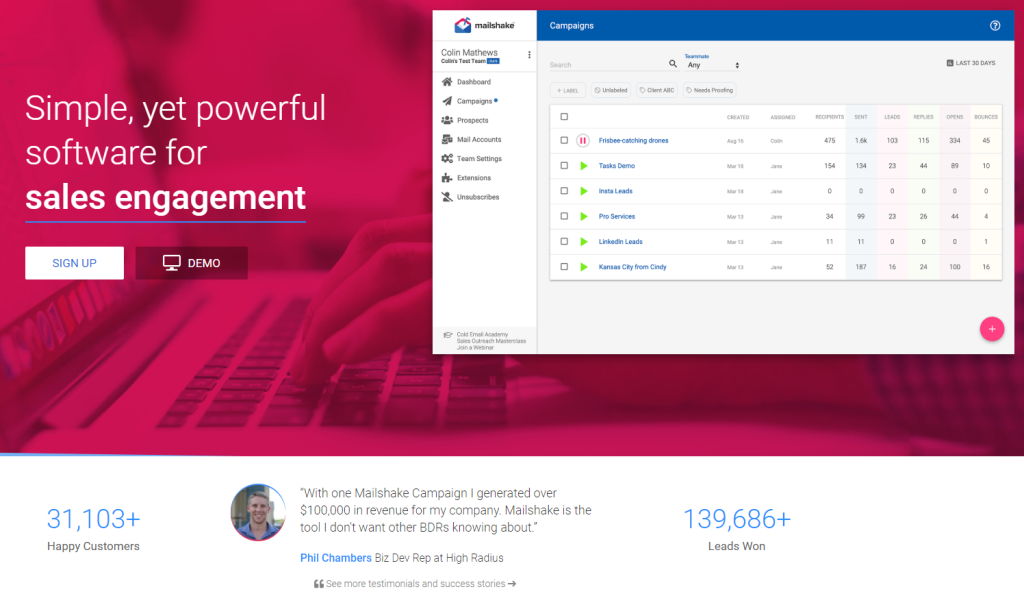This screenshot has width=1024, height=596.
Task: Check the Pro Services row checkbox
Action: pyautogui.click(x=564, y=216)
